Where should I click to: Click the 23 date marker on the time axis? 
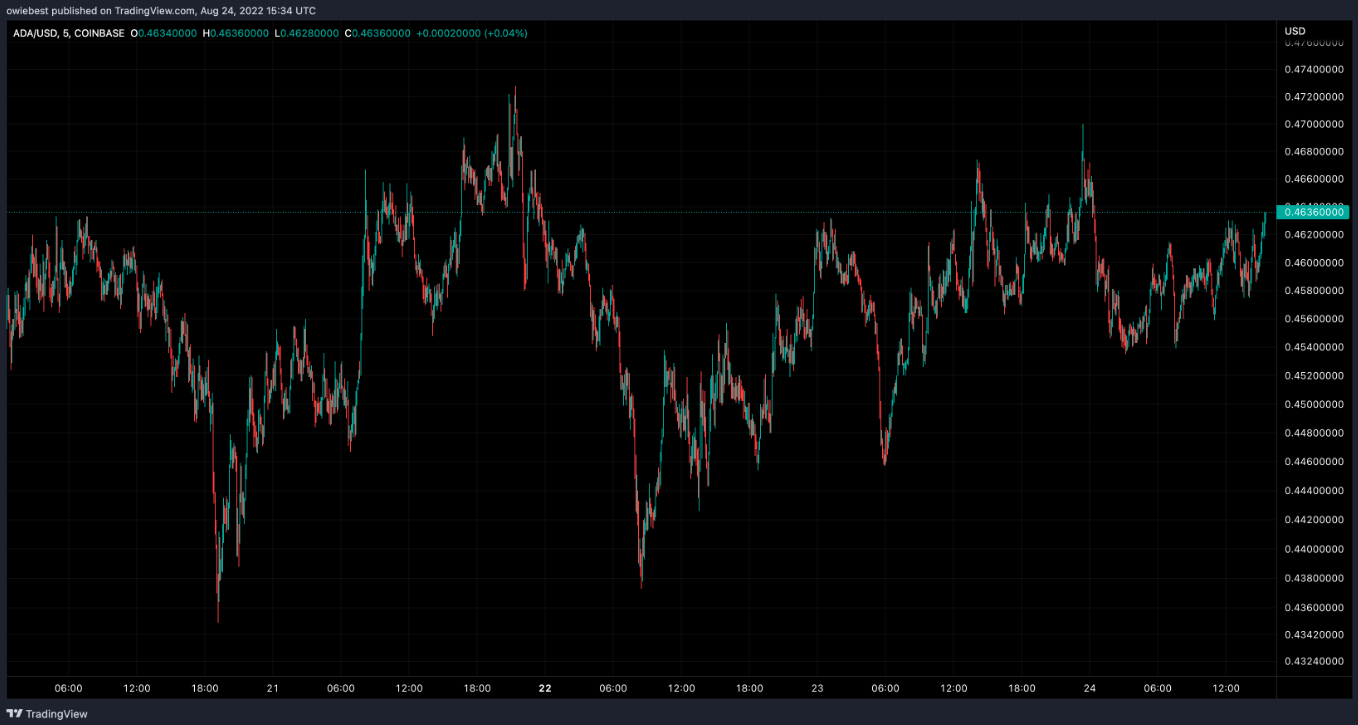(x=817, y=689)
